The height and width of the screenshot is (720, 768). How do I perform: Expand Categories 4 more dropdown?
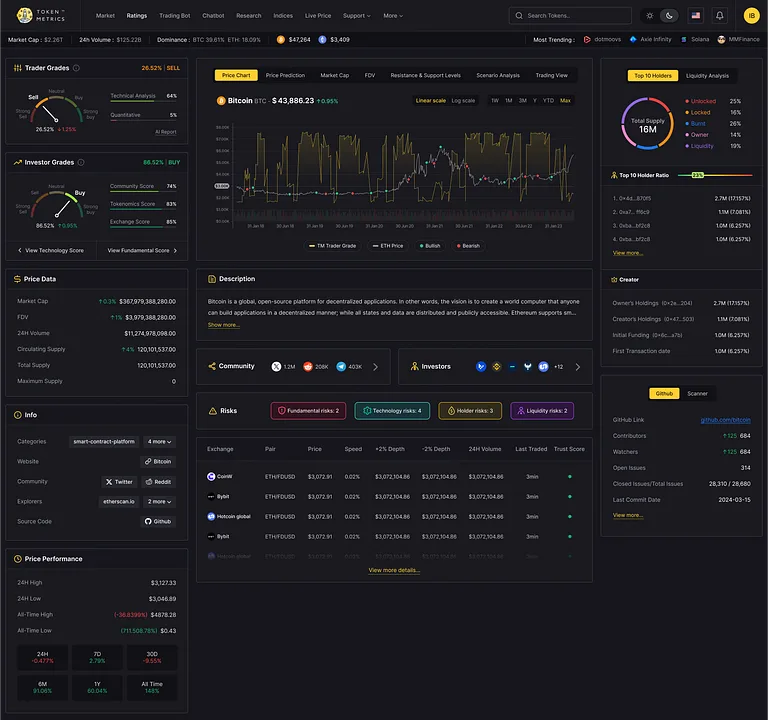(x=160, y=441)
